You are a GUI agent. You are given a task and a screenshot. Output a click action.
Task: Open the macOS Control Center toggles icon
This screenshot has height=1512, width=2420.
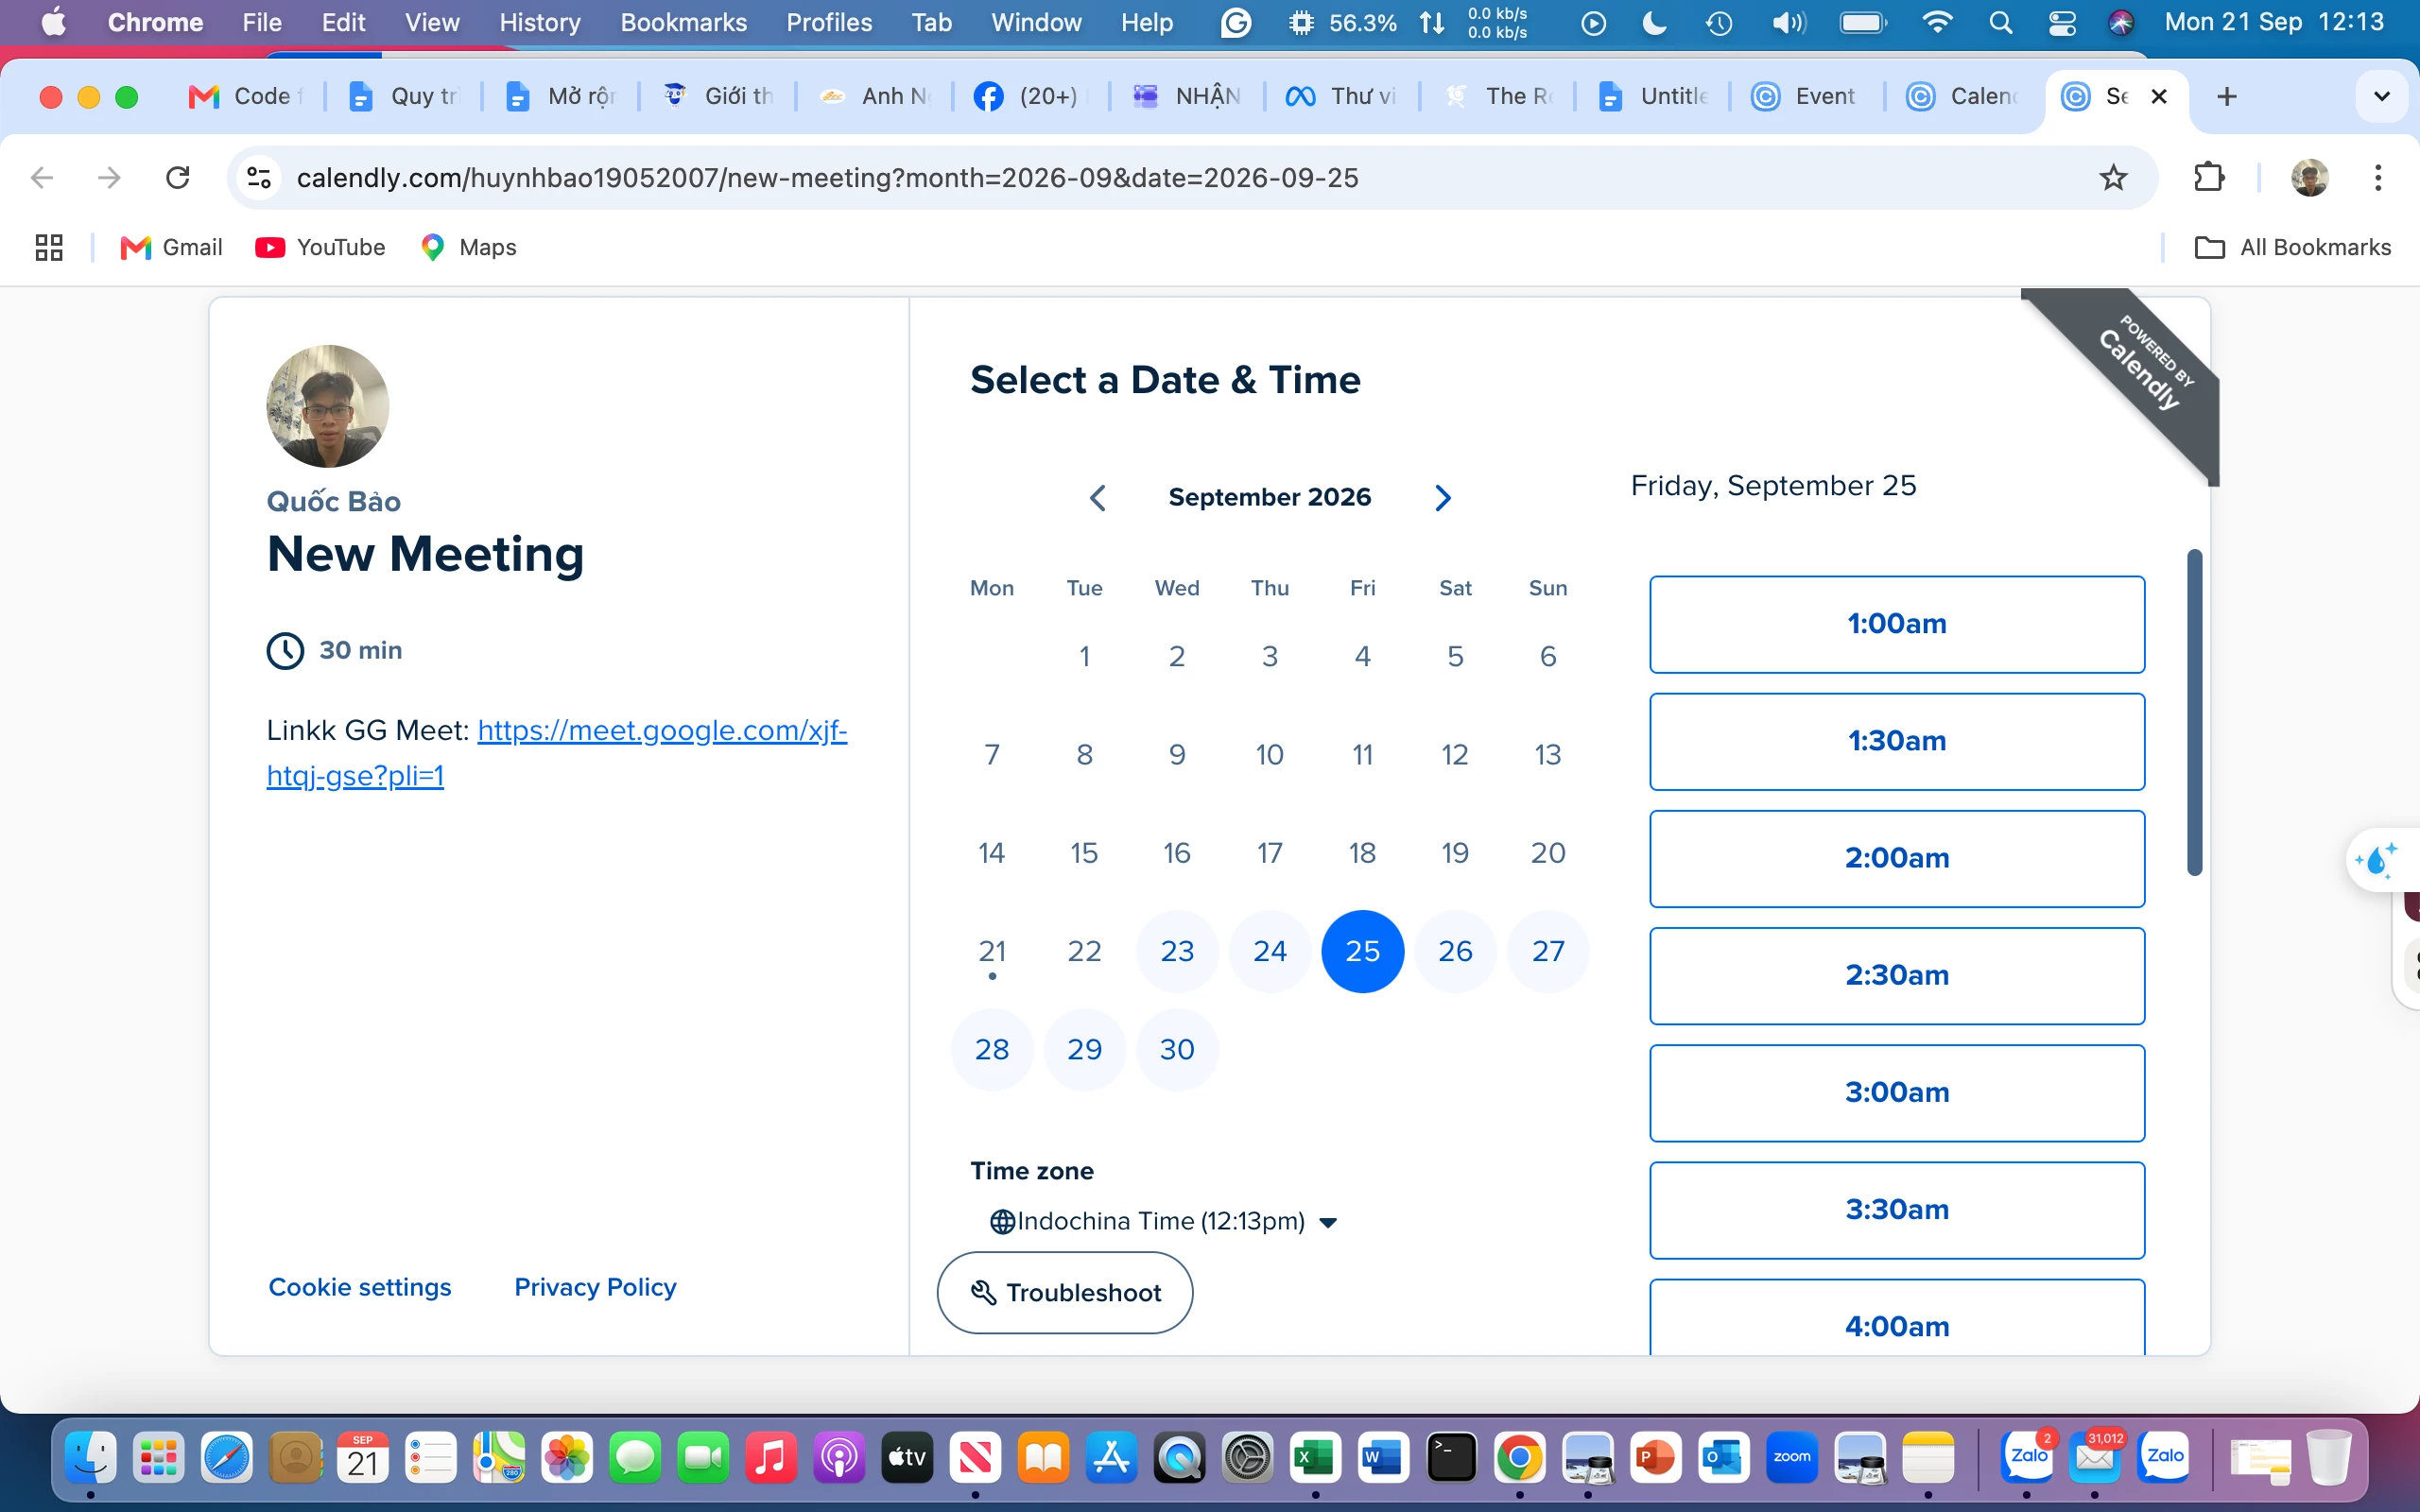[x=2062, y=22]
